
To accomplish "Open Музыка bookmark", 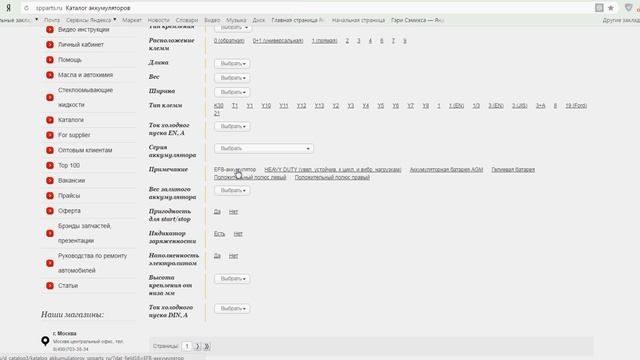I will coord(236,20).
